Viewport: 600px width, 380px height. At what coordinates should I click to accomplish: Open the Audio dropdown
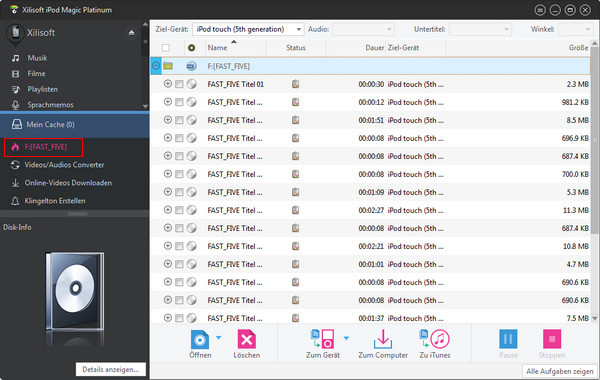pos(363,29)
